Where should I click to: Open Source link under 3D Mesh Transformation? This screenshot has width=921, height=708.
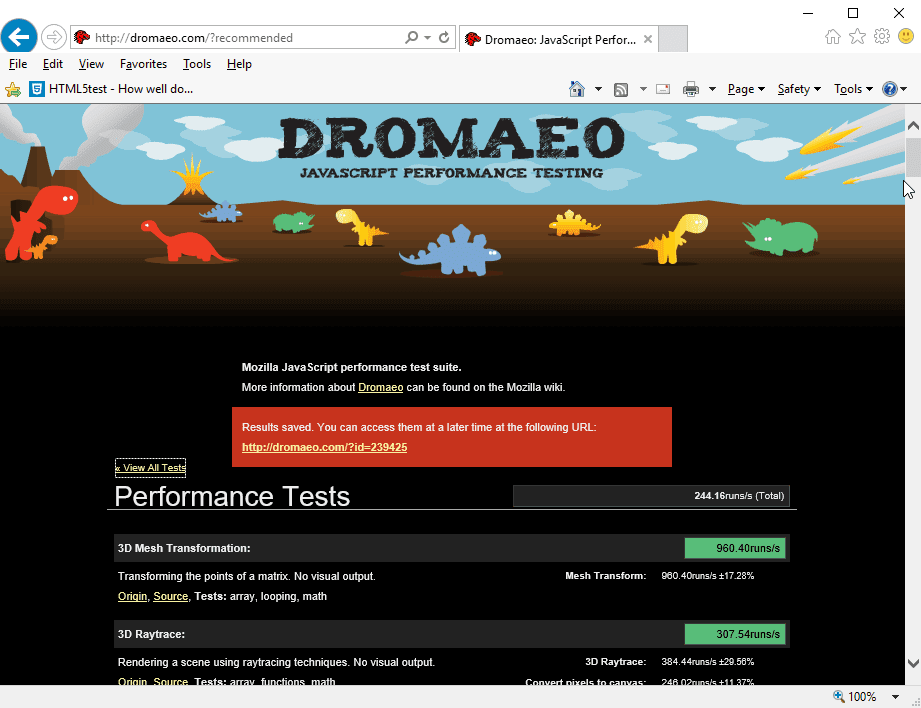click(170, 596)
